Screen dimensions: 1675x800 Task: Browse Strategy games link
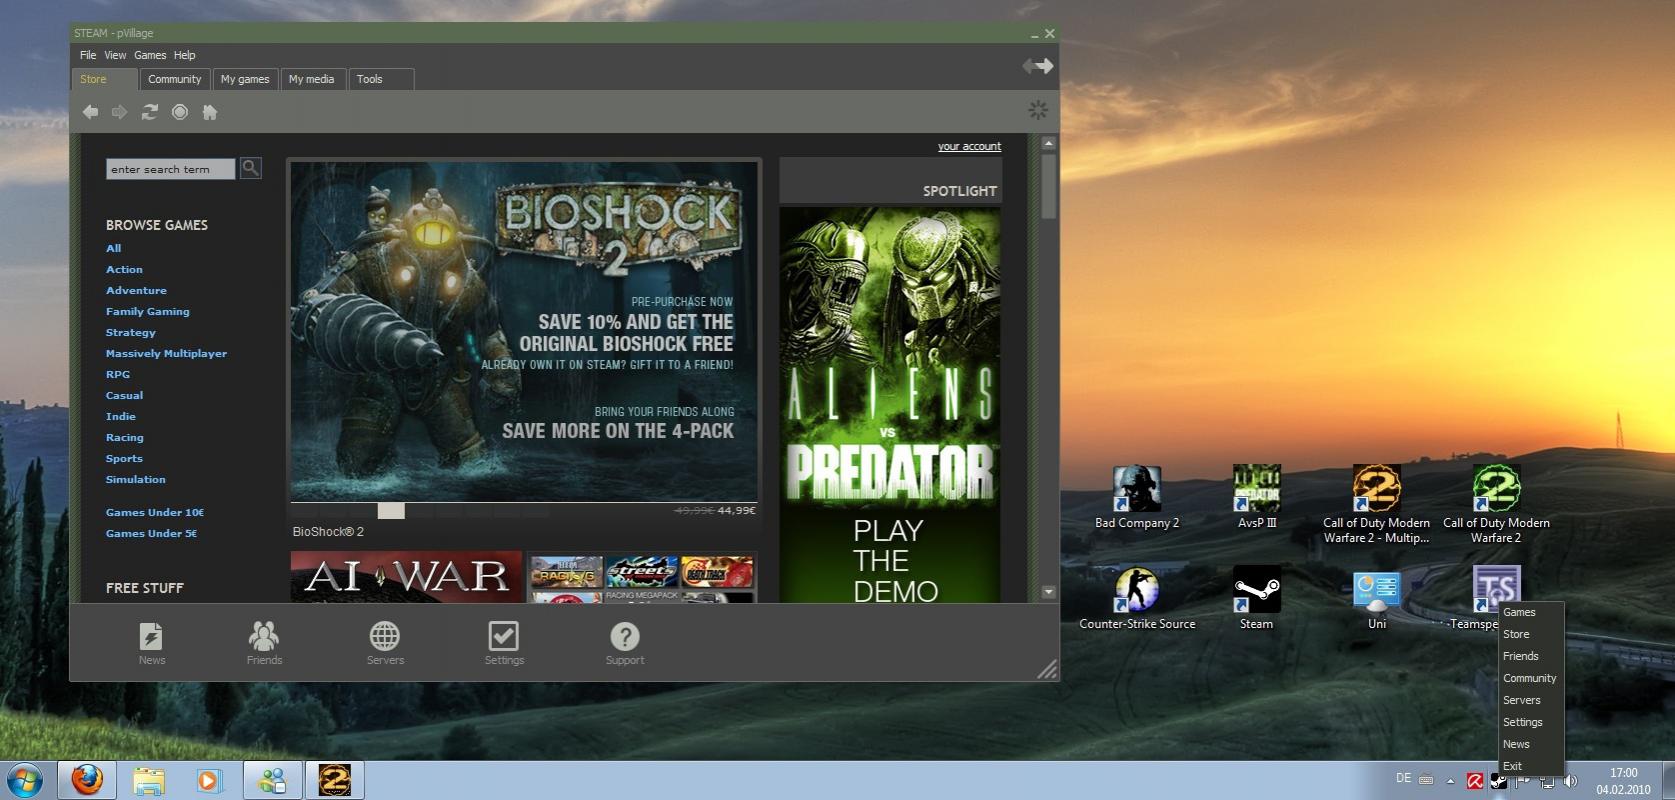pos(131,332)
